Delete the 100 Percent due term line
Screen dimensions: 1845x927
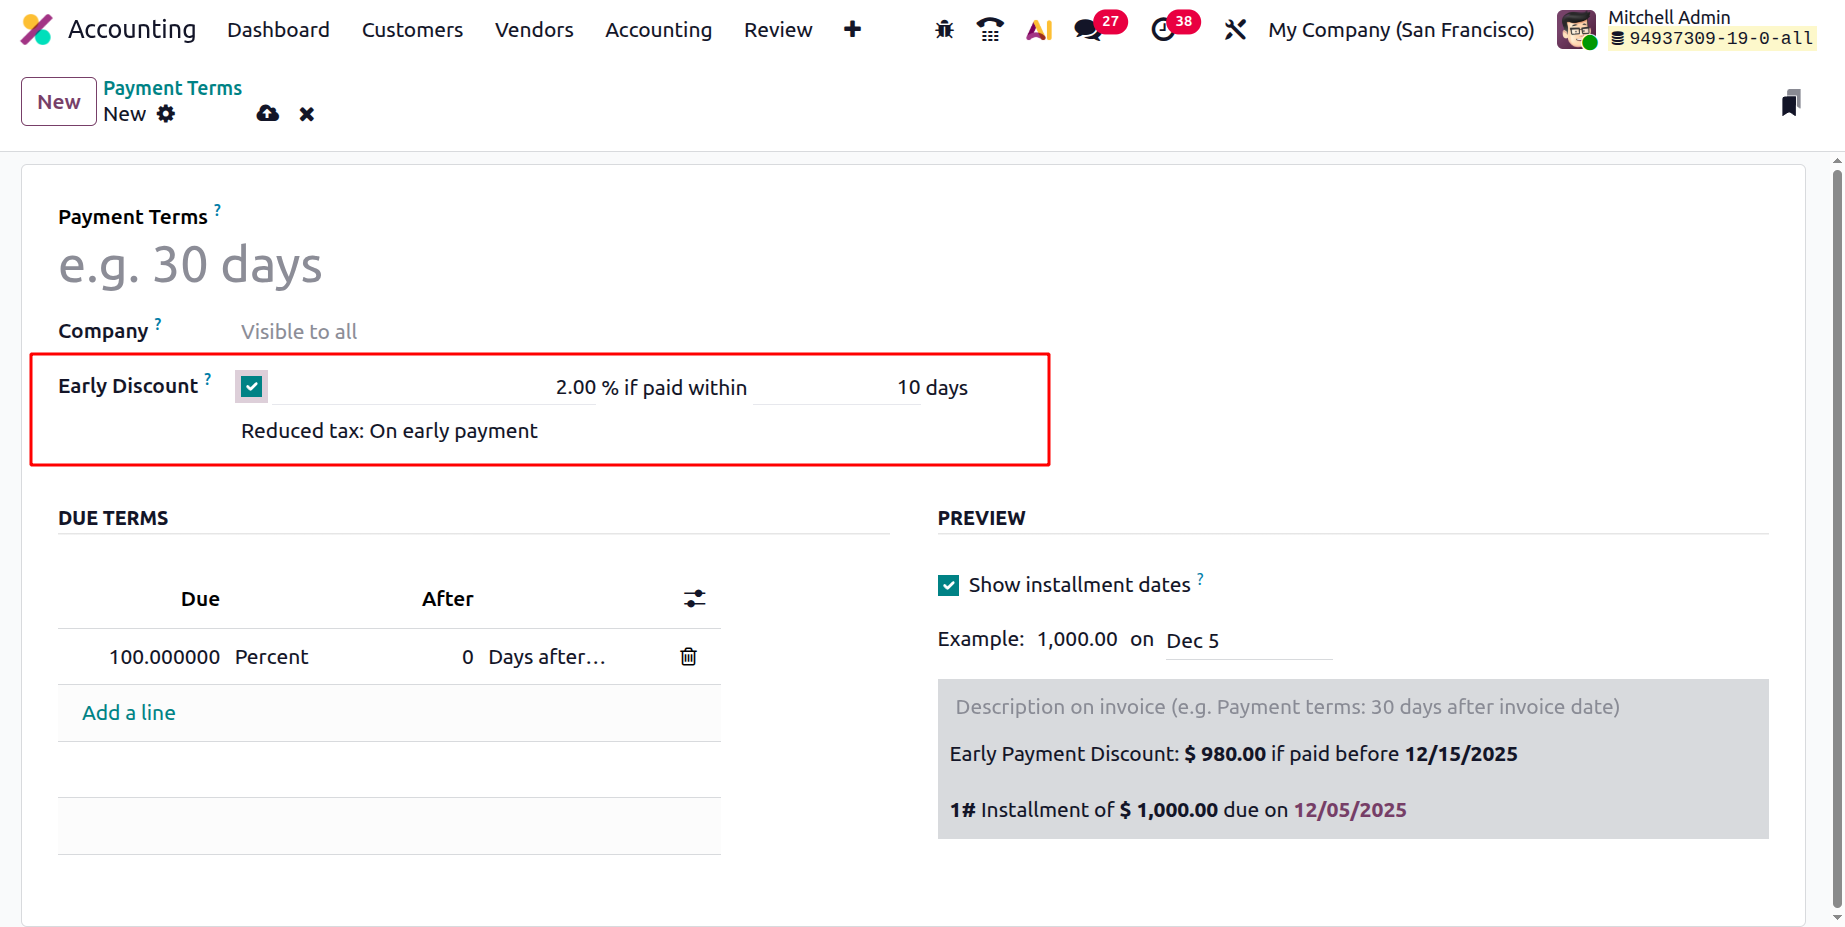688,657
